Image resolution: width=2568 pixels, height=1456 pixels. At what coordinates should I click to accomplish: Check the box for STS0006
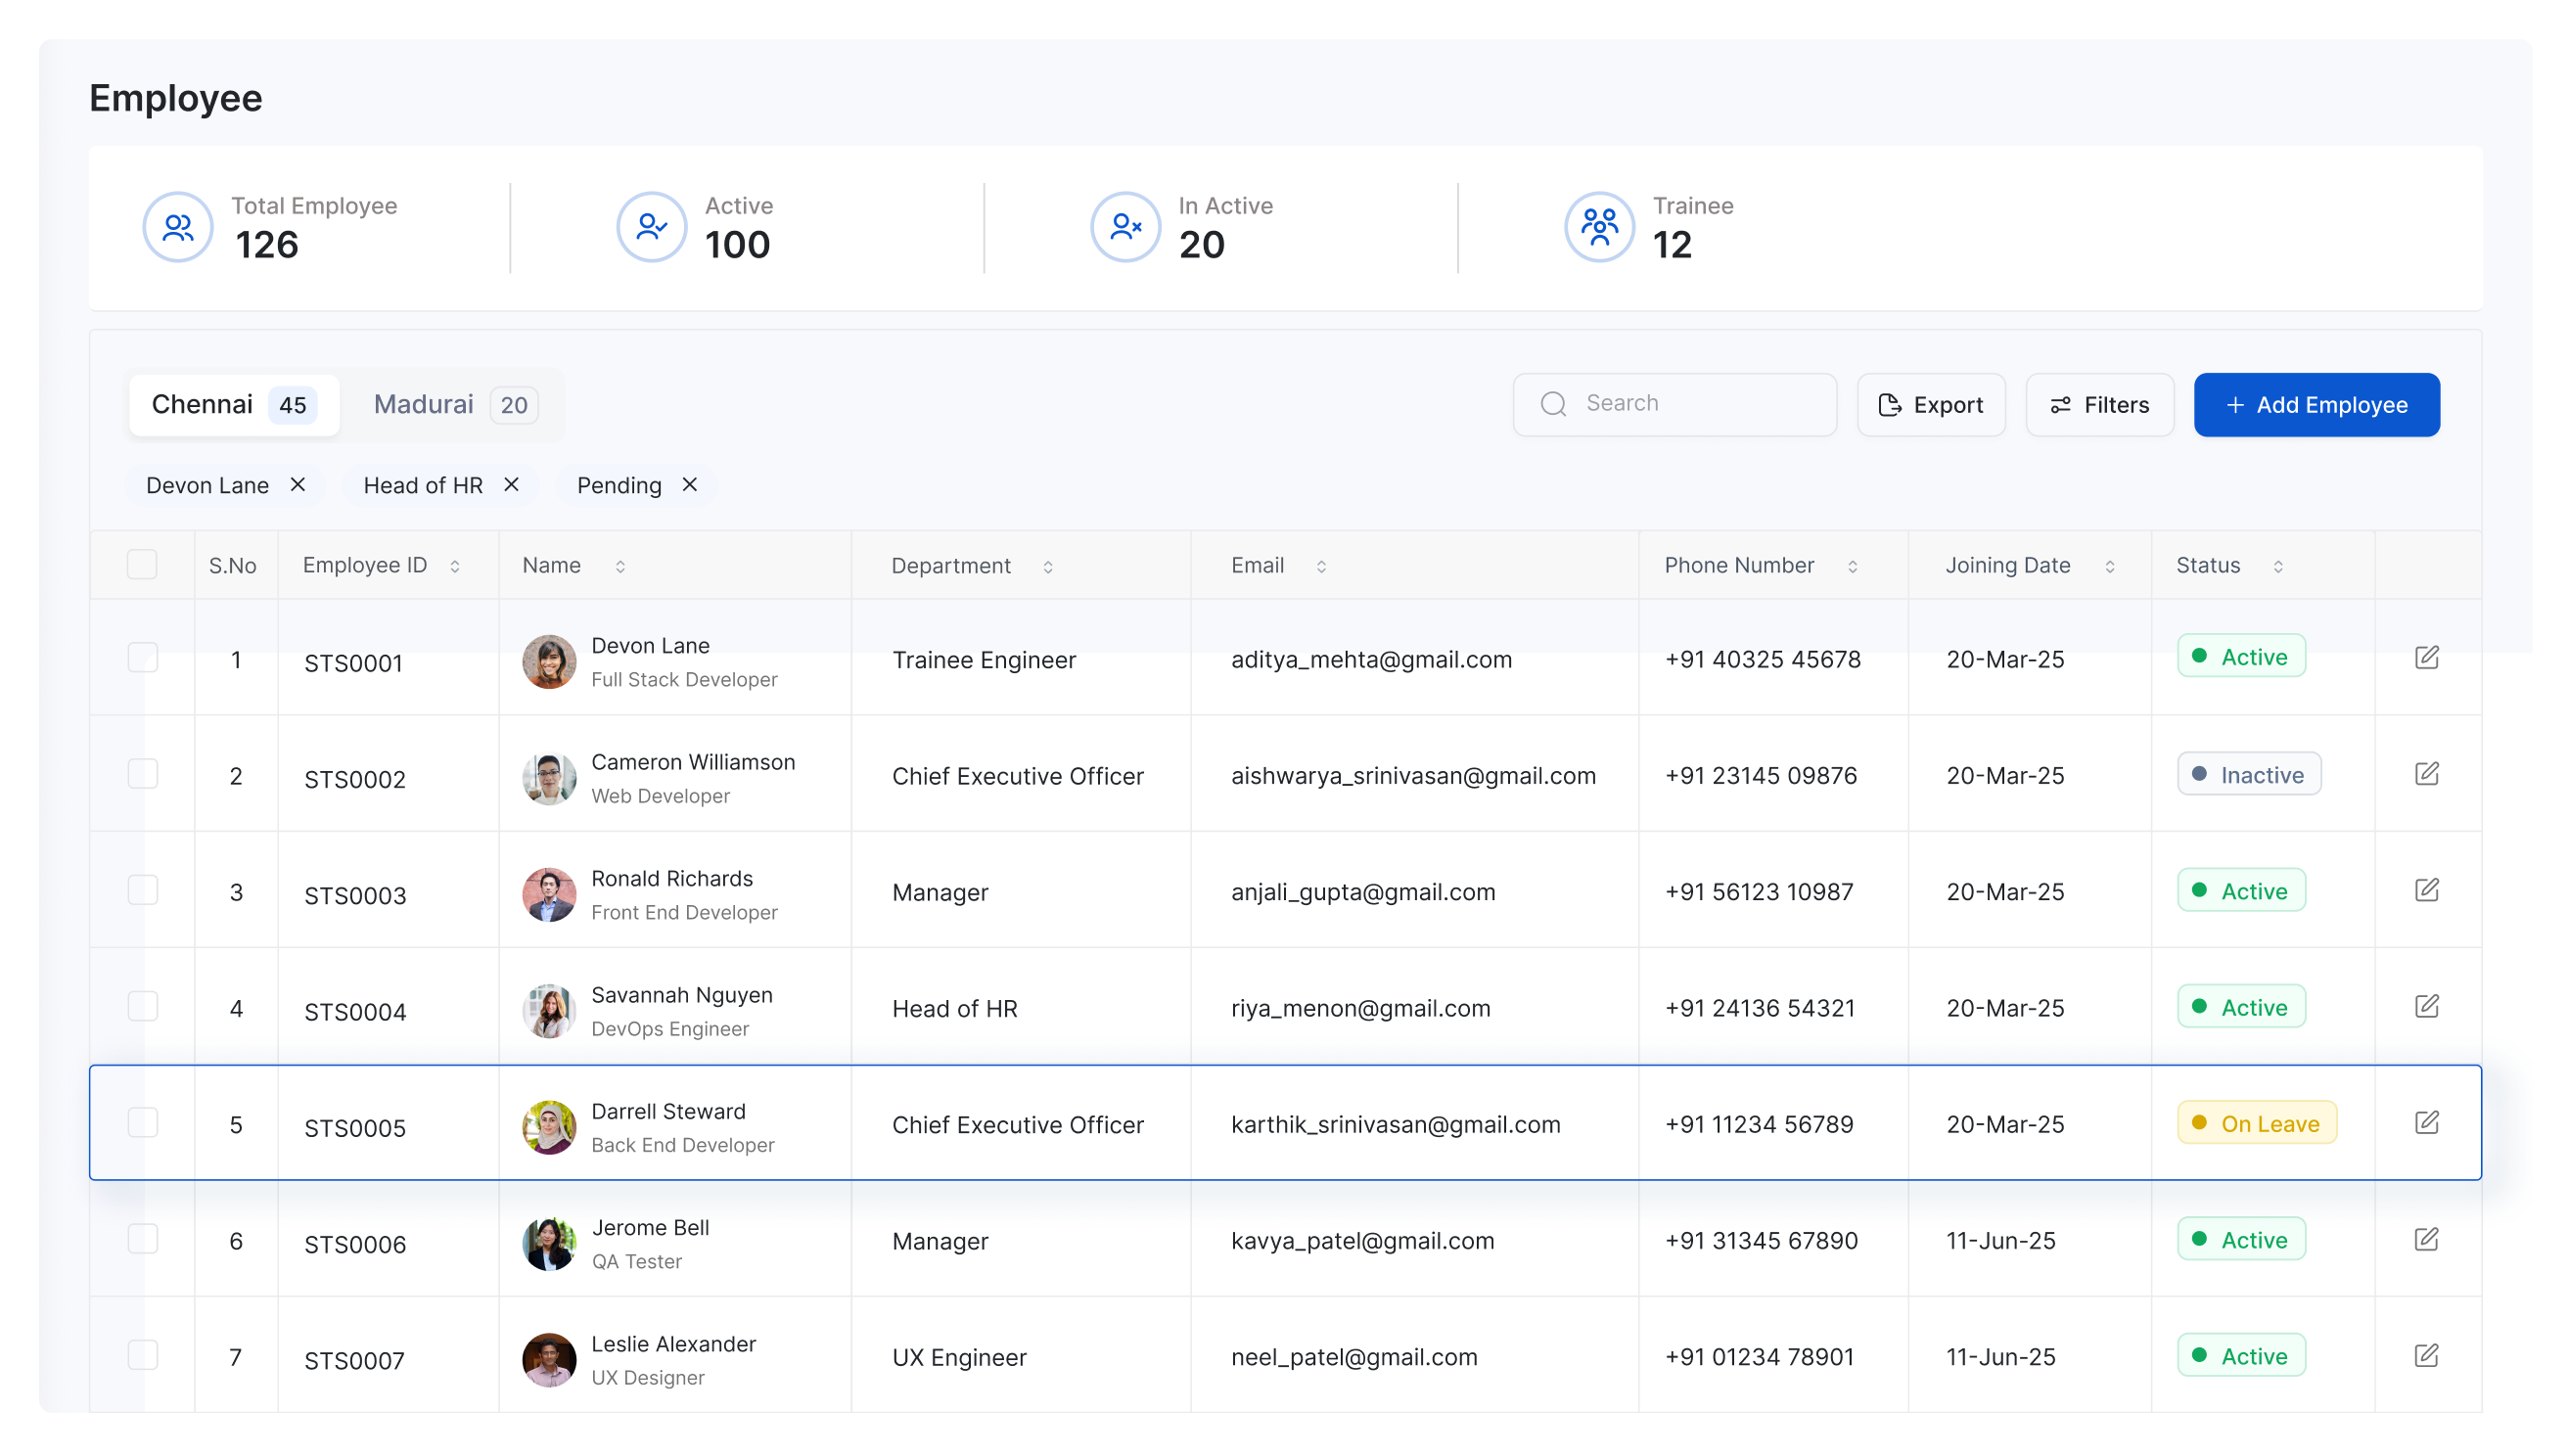point(142,1239)
